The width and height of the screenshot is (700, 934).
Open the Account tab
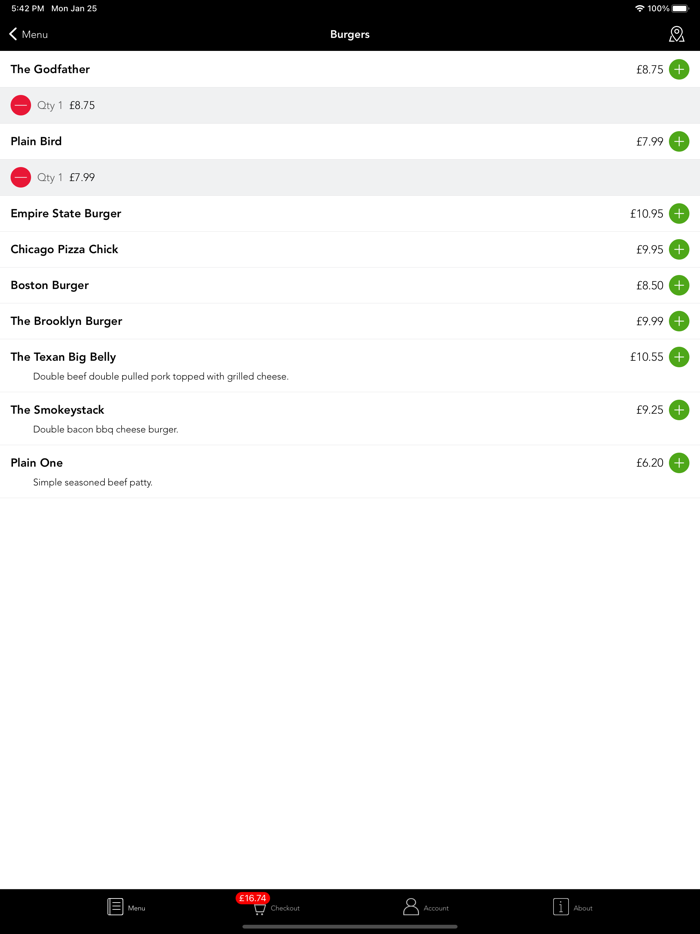[x=425, y=907]
